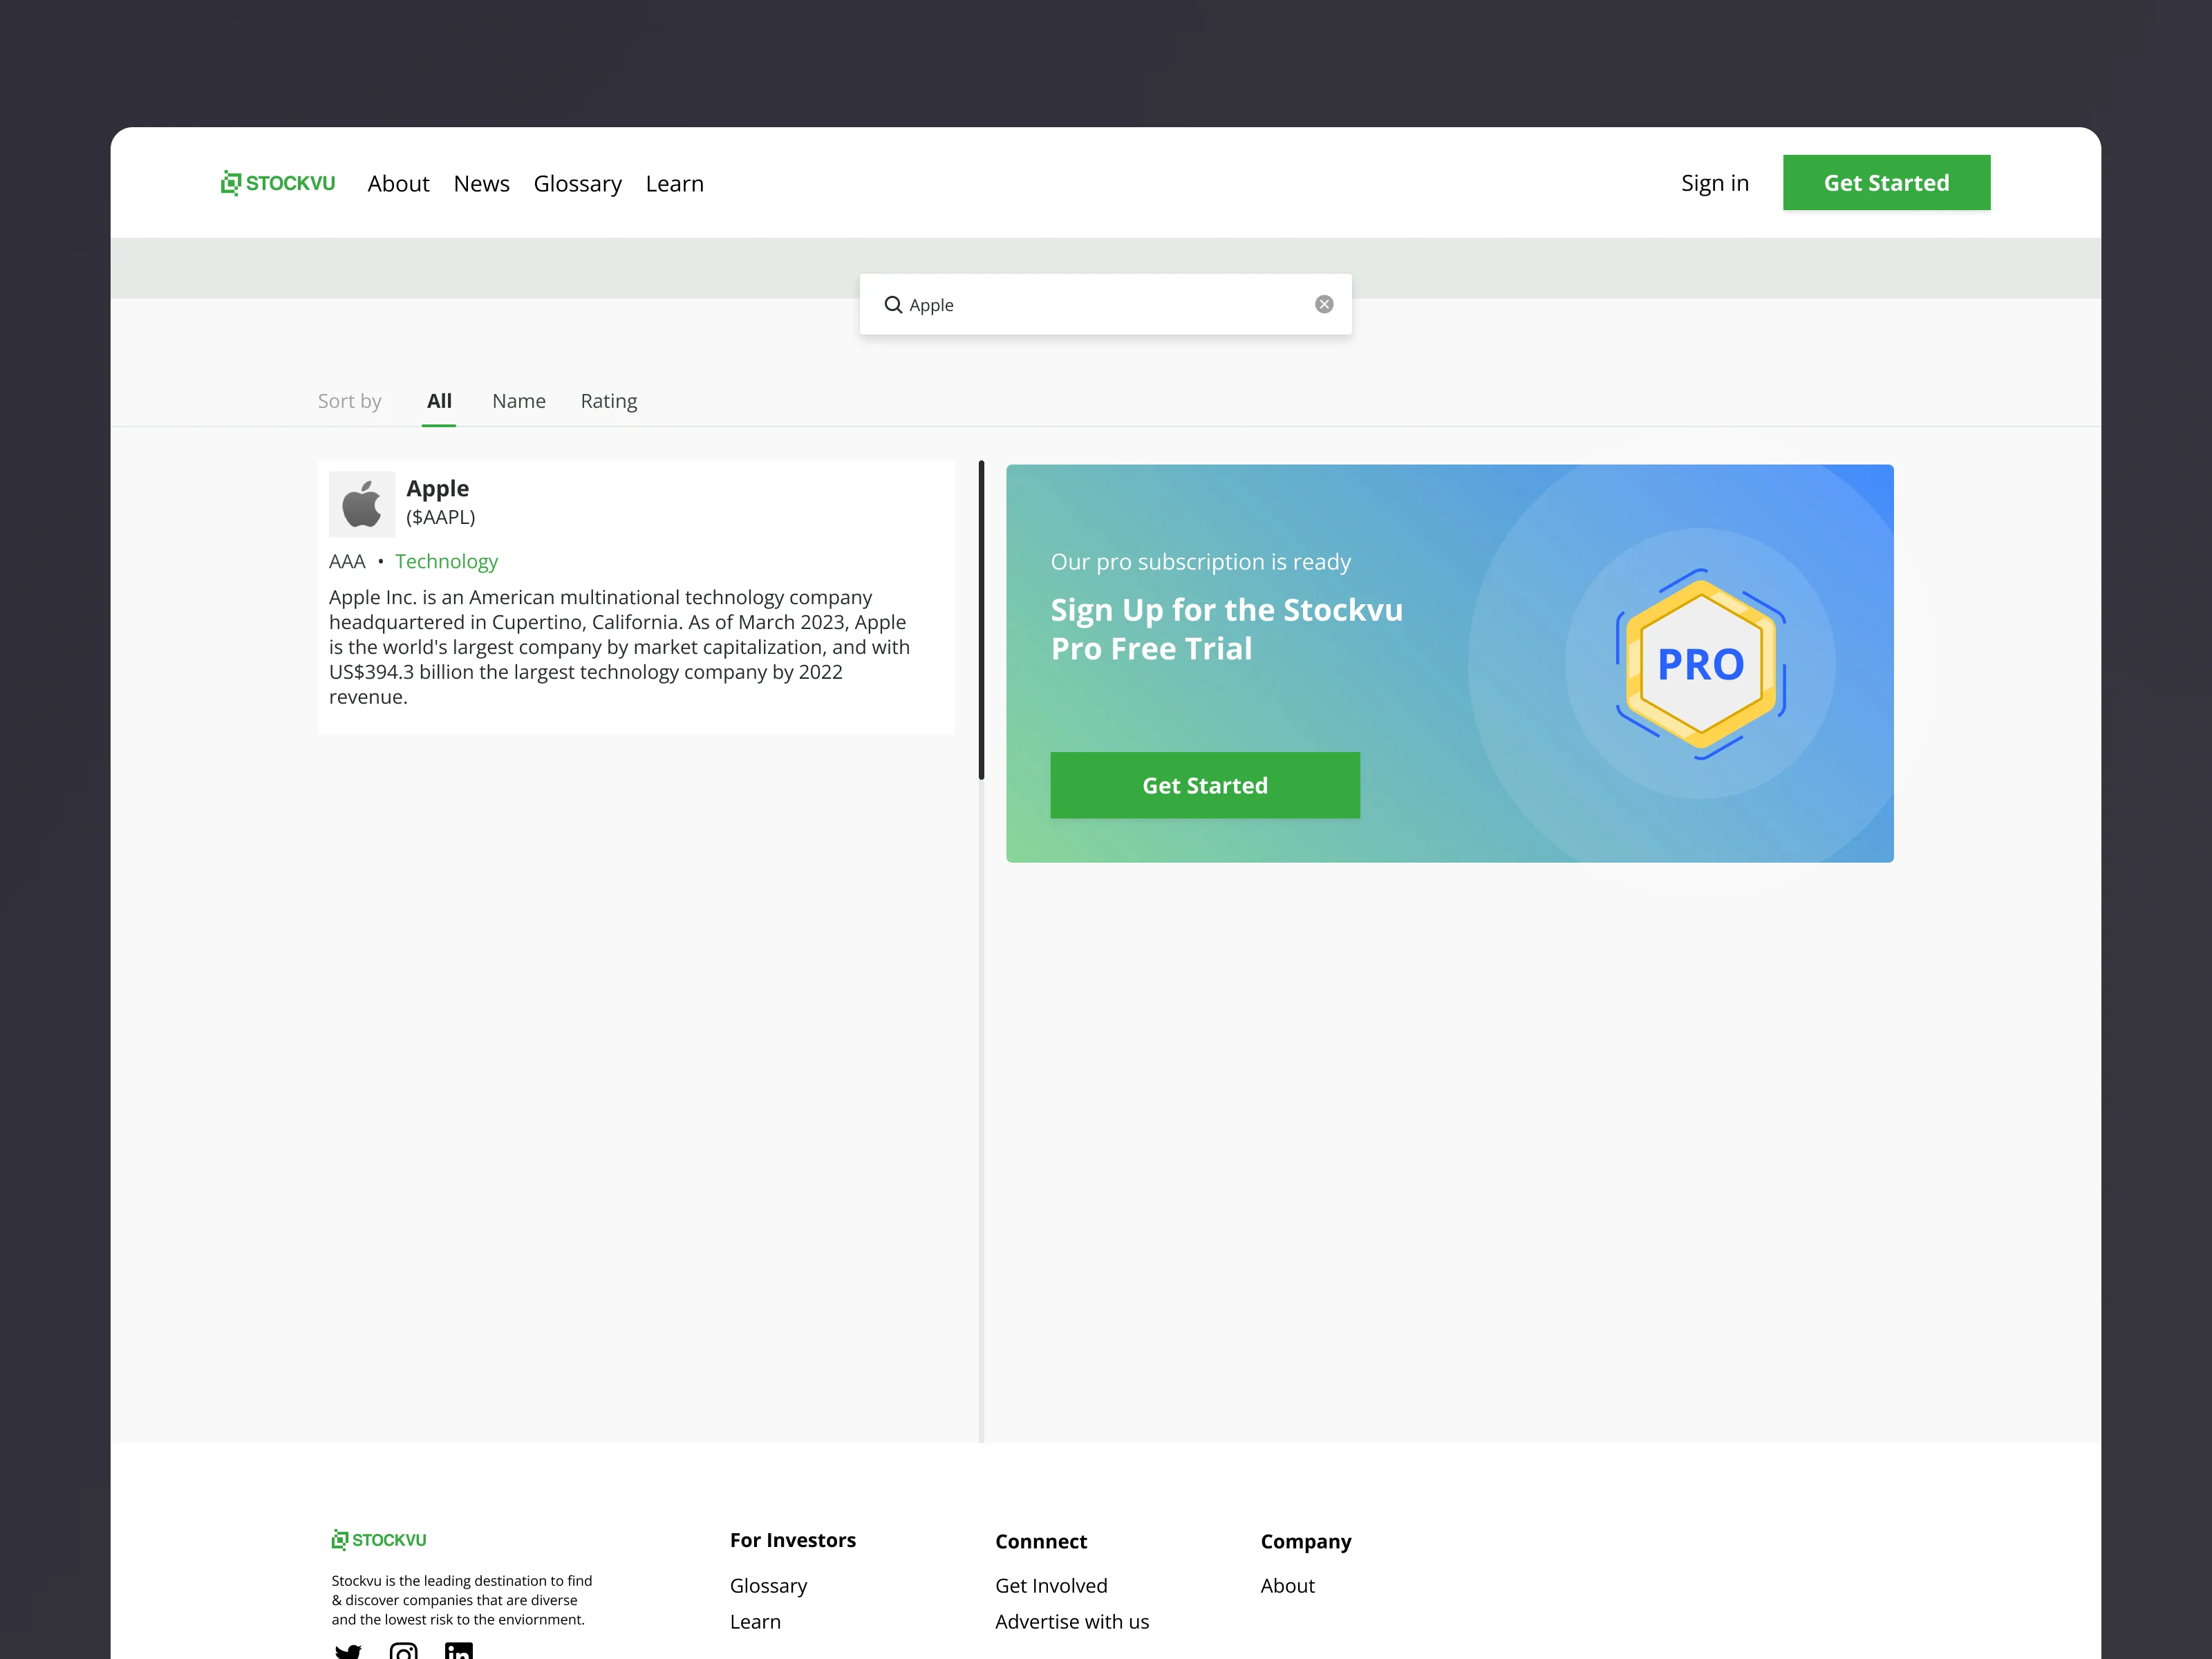Open the About menu in header
The image size is (2212, 1659).
pyautogui.click(x=398, y=184)
